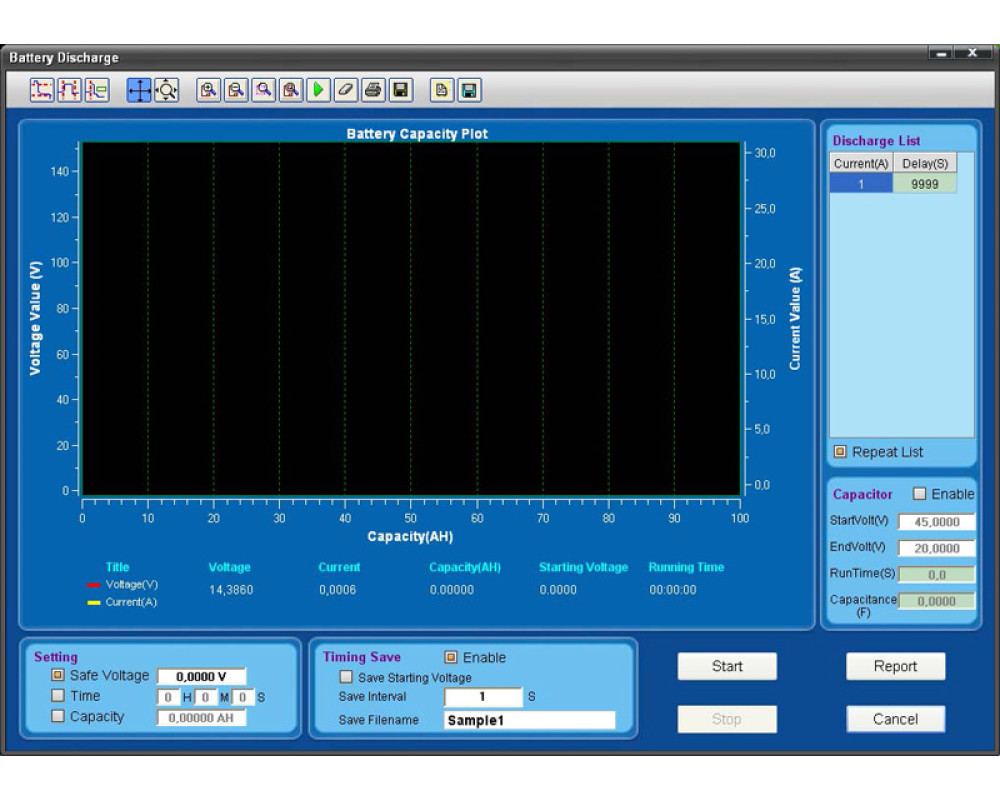Click the Report button

tap(895, 667)
